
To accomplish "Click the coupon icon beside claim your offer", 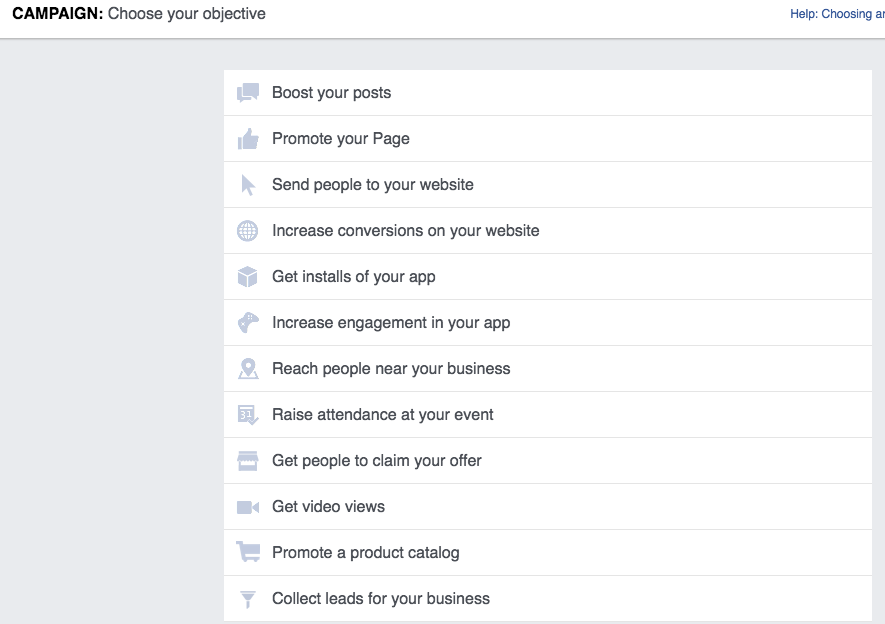I will (x=247, y=460).
